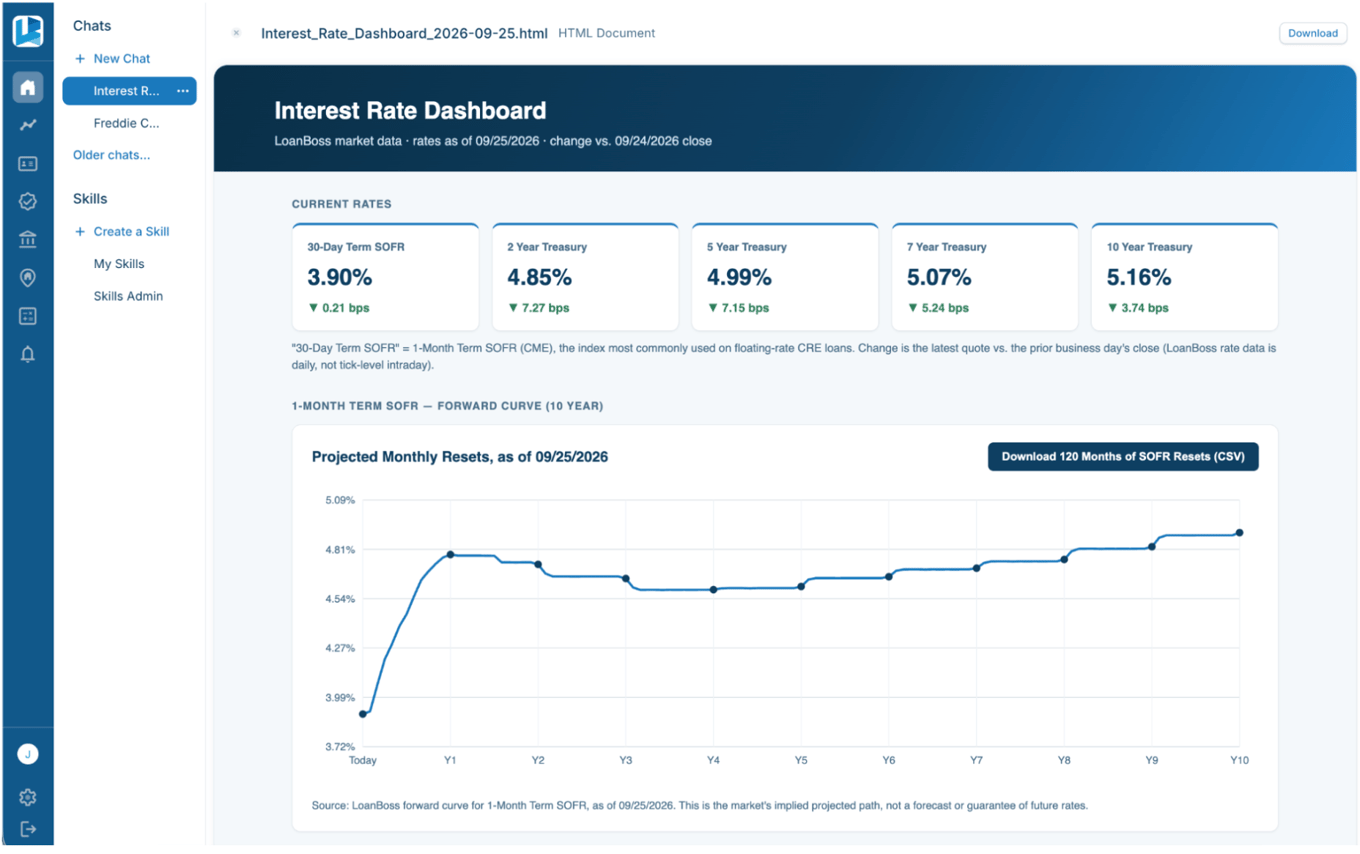Viewport: 1360px width, 854px height.
Task: Open options menu for Interest R... chat
Action: tap(182, 91)
